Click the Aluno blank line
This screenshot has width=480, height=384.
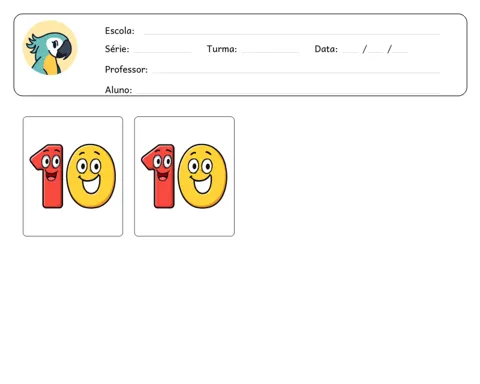[288, 92]
